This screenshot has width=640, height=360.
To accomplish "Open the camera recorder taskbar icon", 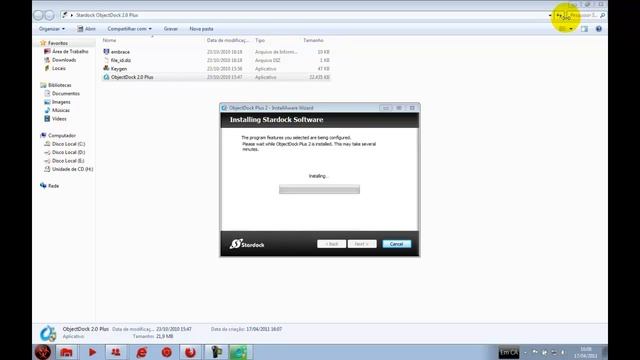I will (216, 352).
